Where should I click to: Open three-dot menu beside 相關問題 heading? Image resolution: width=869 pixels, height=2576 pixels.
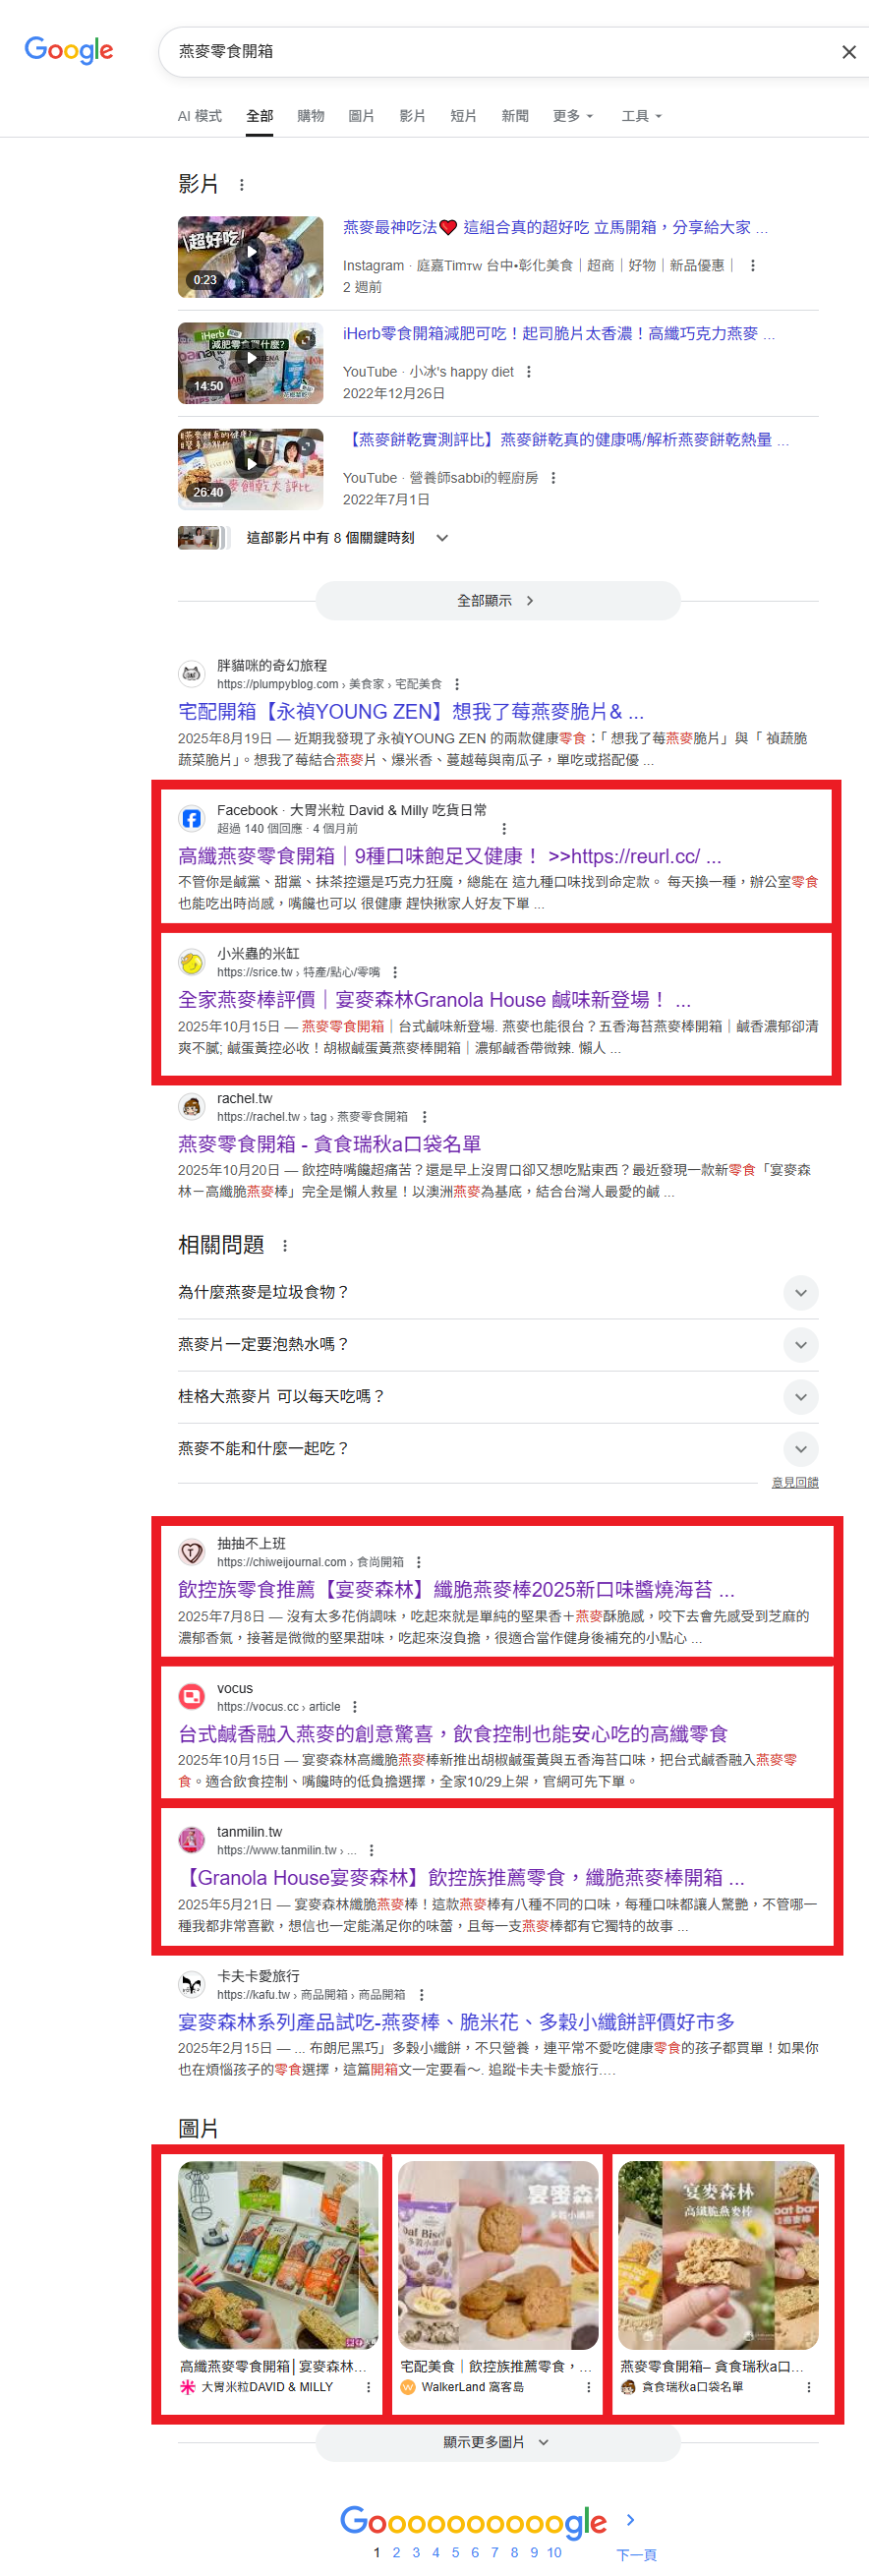pyautogui.click(x=285, y=1246)
